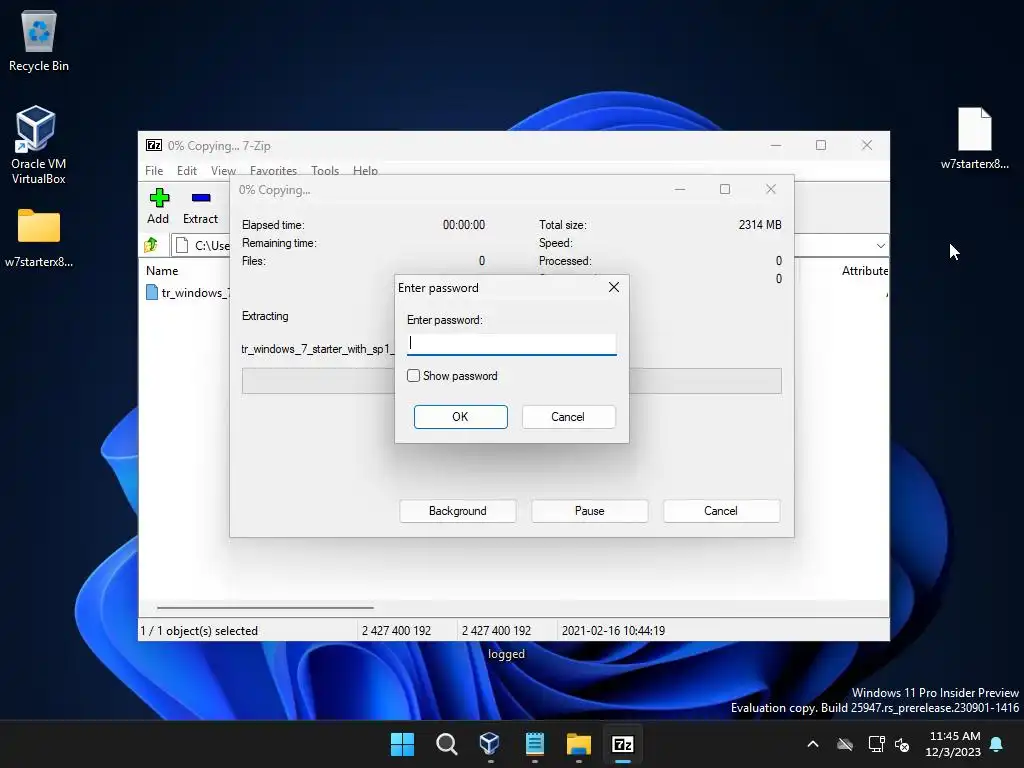This screenshot has width=1024, height=768.
Task: Open taskbar Search
Action: tap(447, 744)
